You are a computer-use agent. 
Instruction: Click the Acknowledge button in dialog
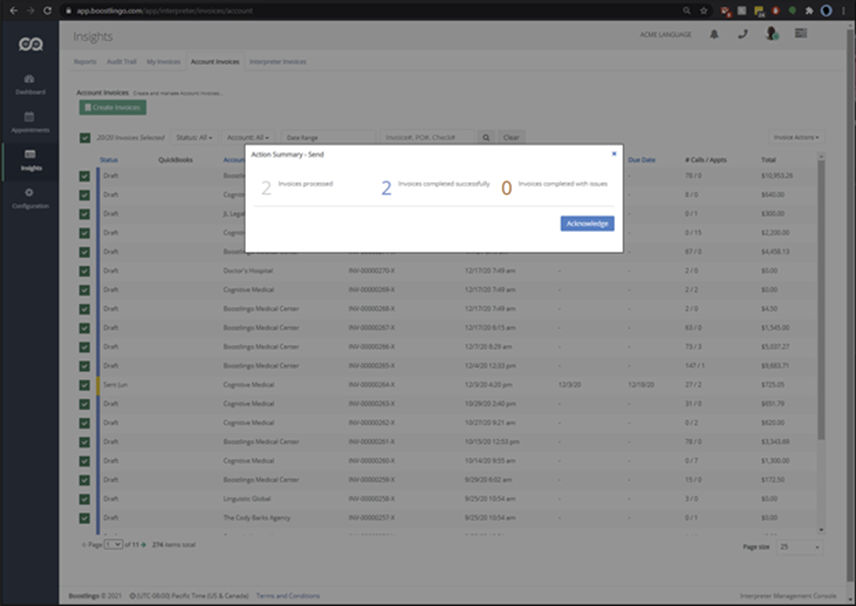pyautogui.click(x=587, y=223)
